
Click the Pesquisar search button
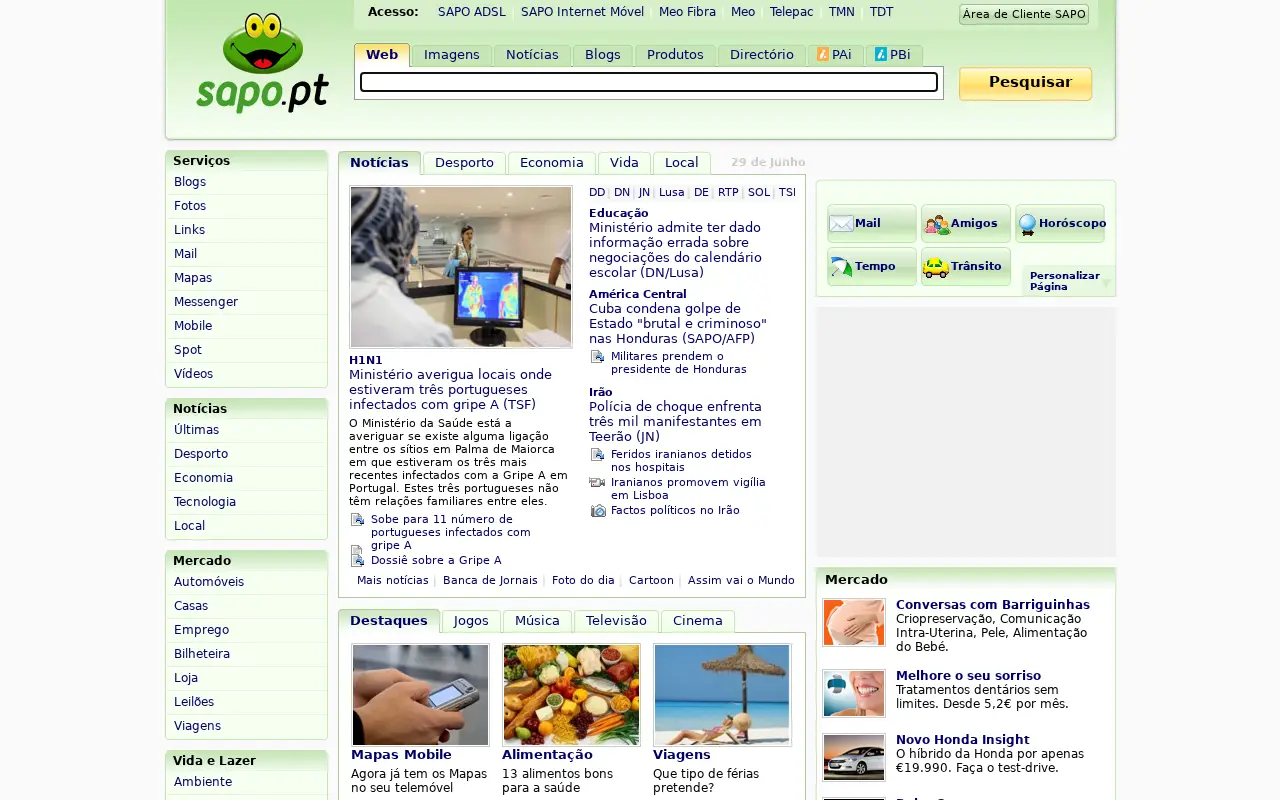pyautogui.click(x=1025, y=83)
